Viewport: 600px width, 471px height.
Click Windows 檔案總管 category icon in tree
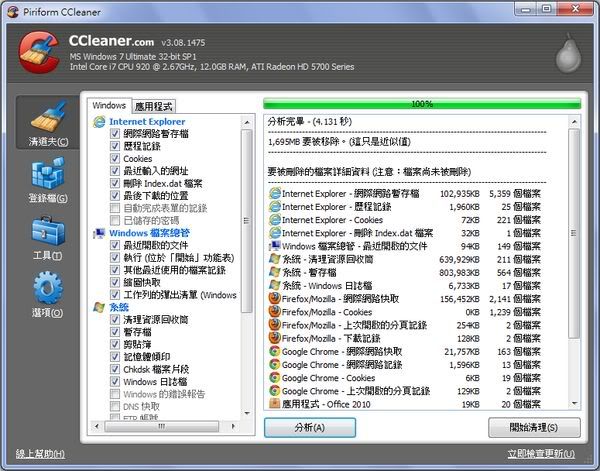pos(99,233)
